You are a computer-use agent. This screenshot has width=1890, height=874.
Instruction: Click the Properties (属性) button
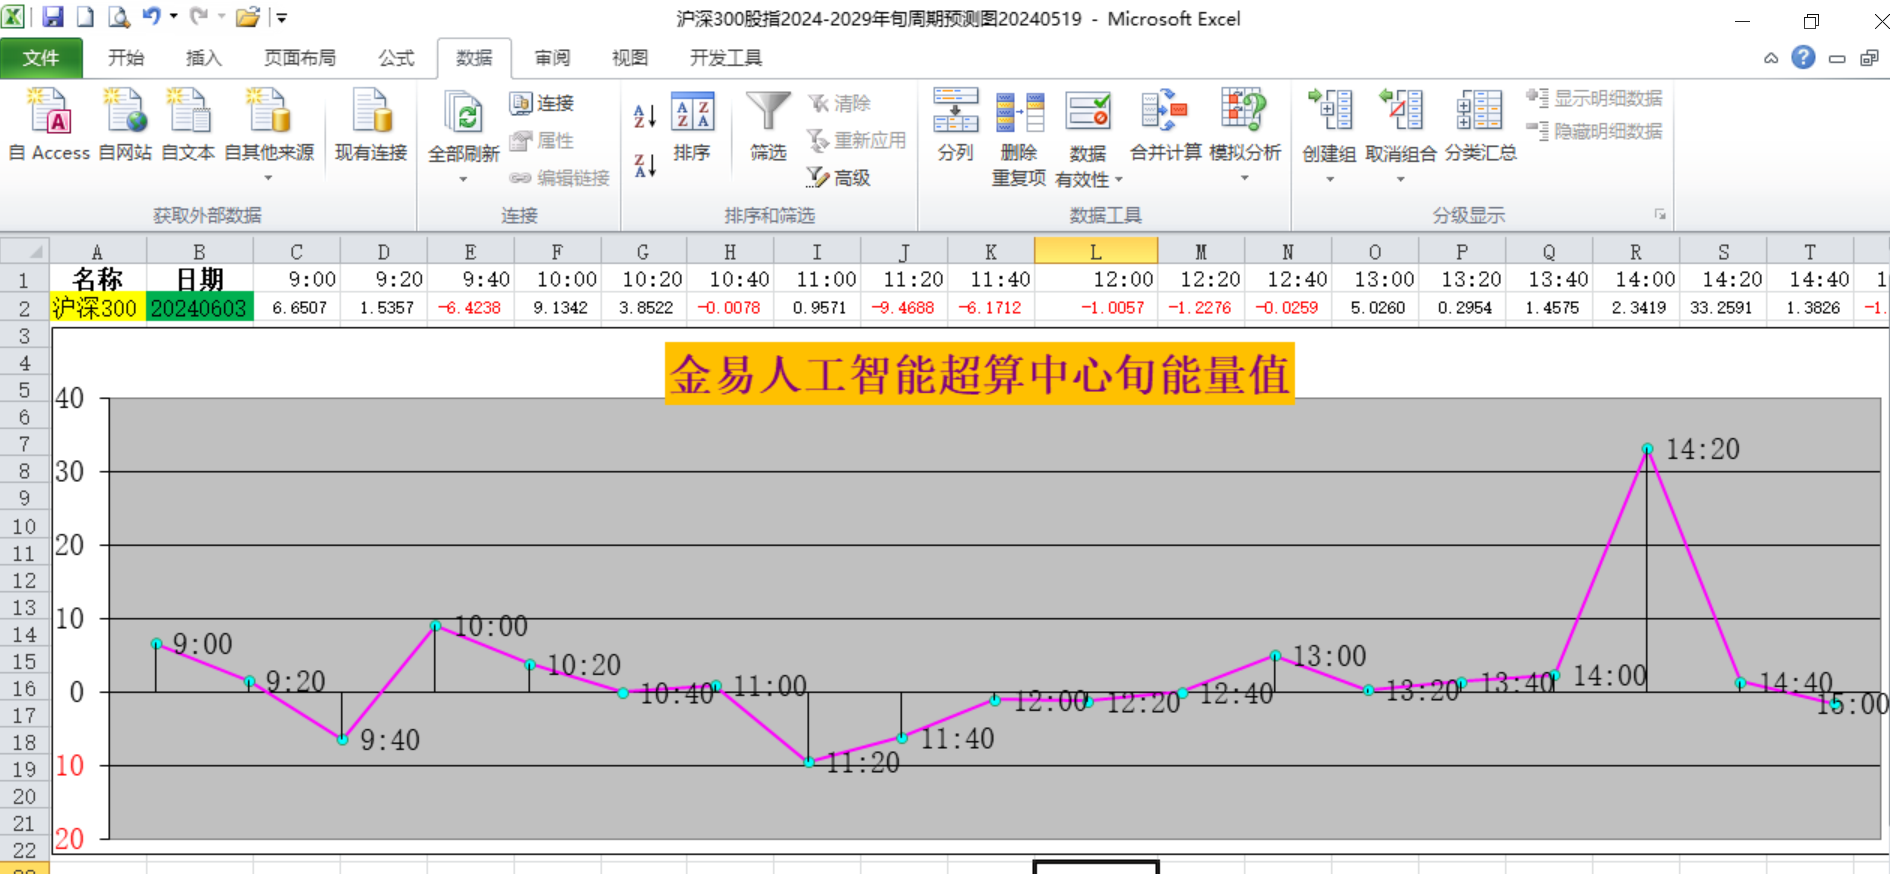coord(542,140)
